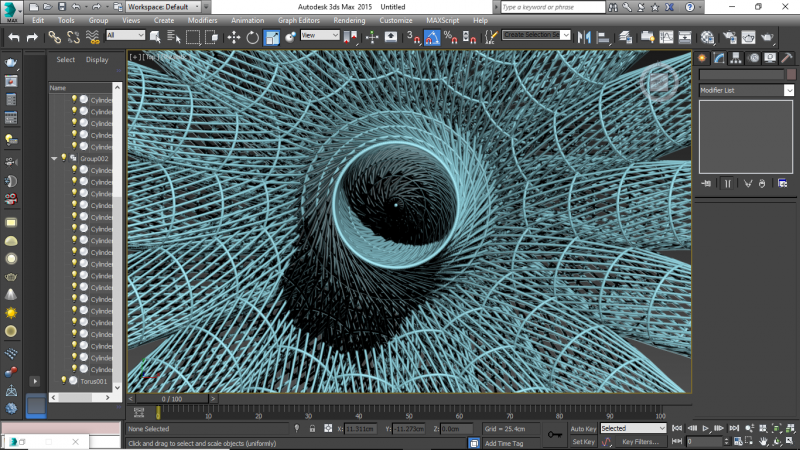
Task: Switch to the Modify command panel tab
Action: (719, 58)
